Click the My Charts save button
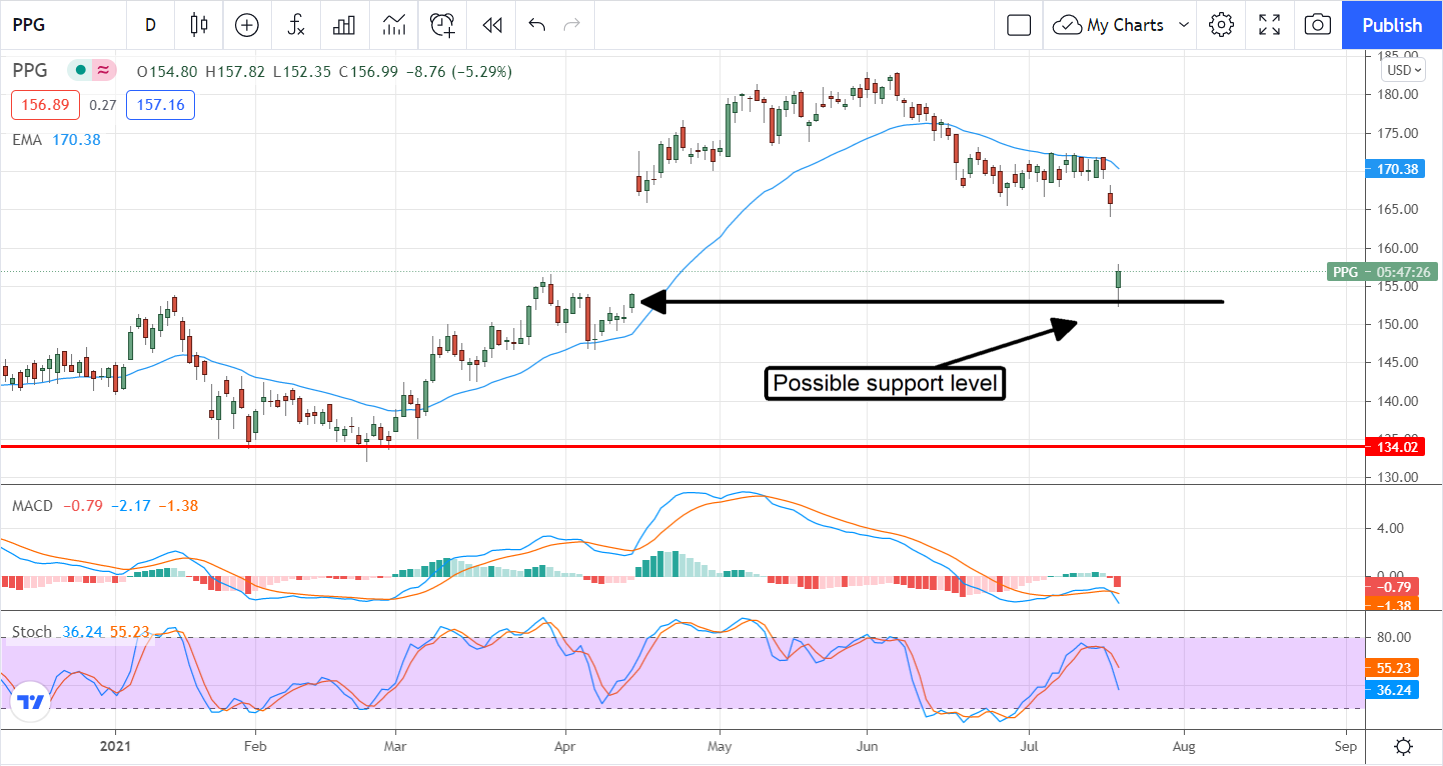This screenshot has width=1443, height=766. click(x=1109, y=25)
